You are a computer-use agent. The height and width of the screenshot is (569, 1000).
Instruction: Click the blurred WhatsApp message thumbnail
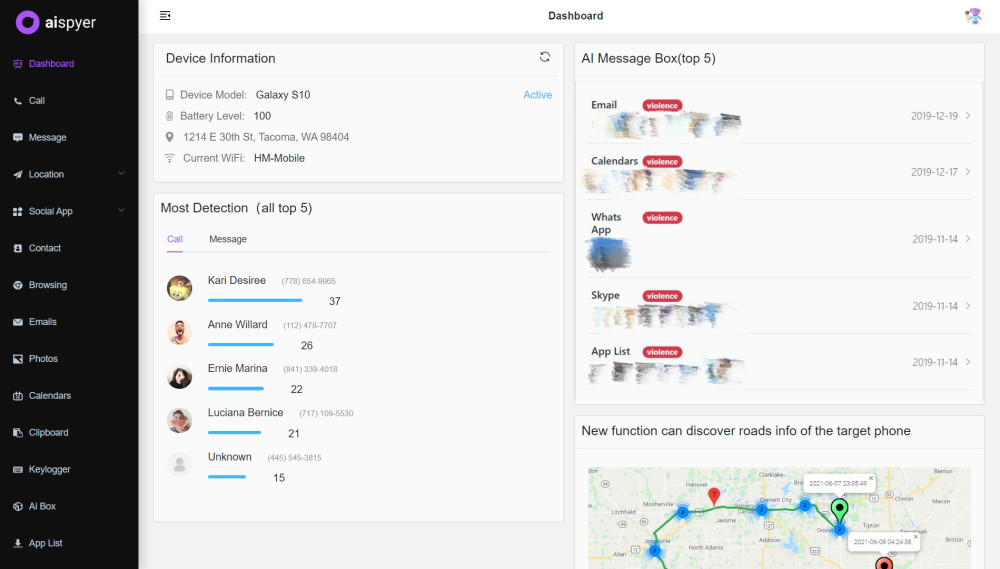pyautogui.click(x=608, y=254)
